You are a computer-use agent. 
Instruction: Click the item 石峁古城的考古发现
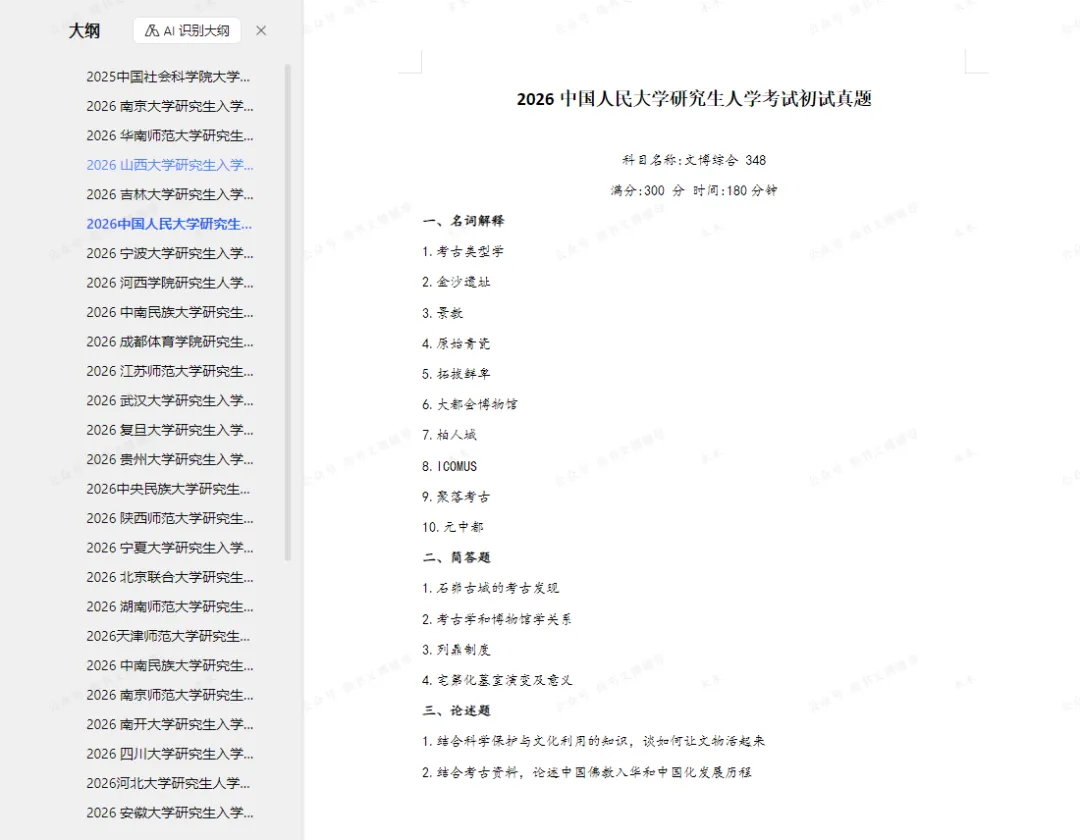490,589
